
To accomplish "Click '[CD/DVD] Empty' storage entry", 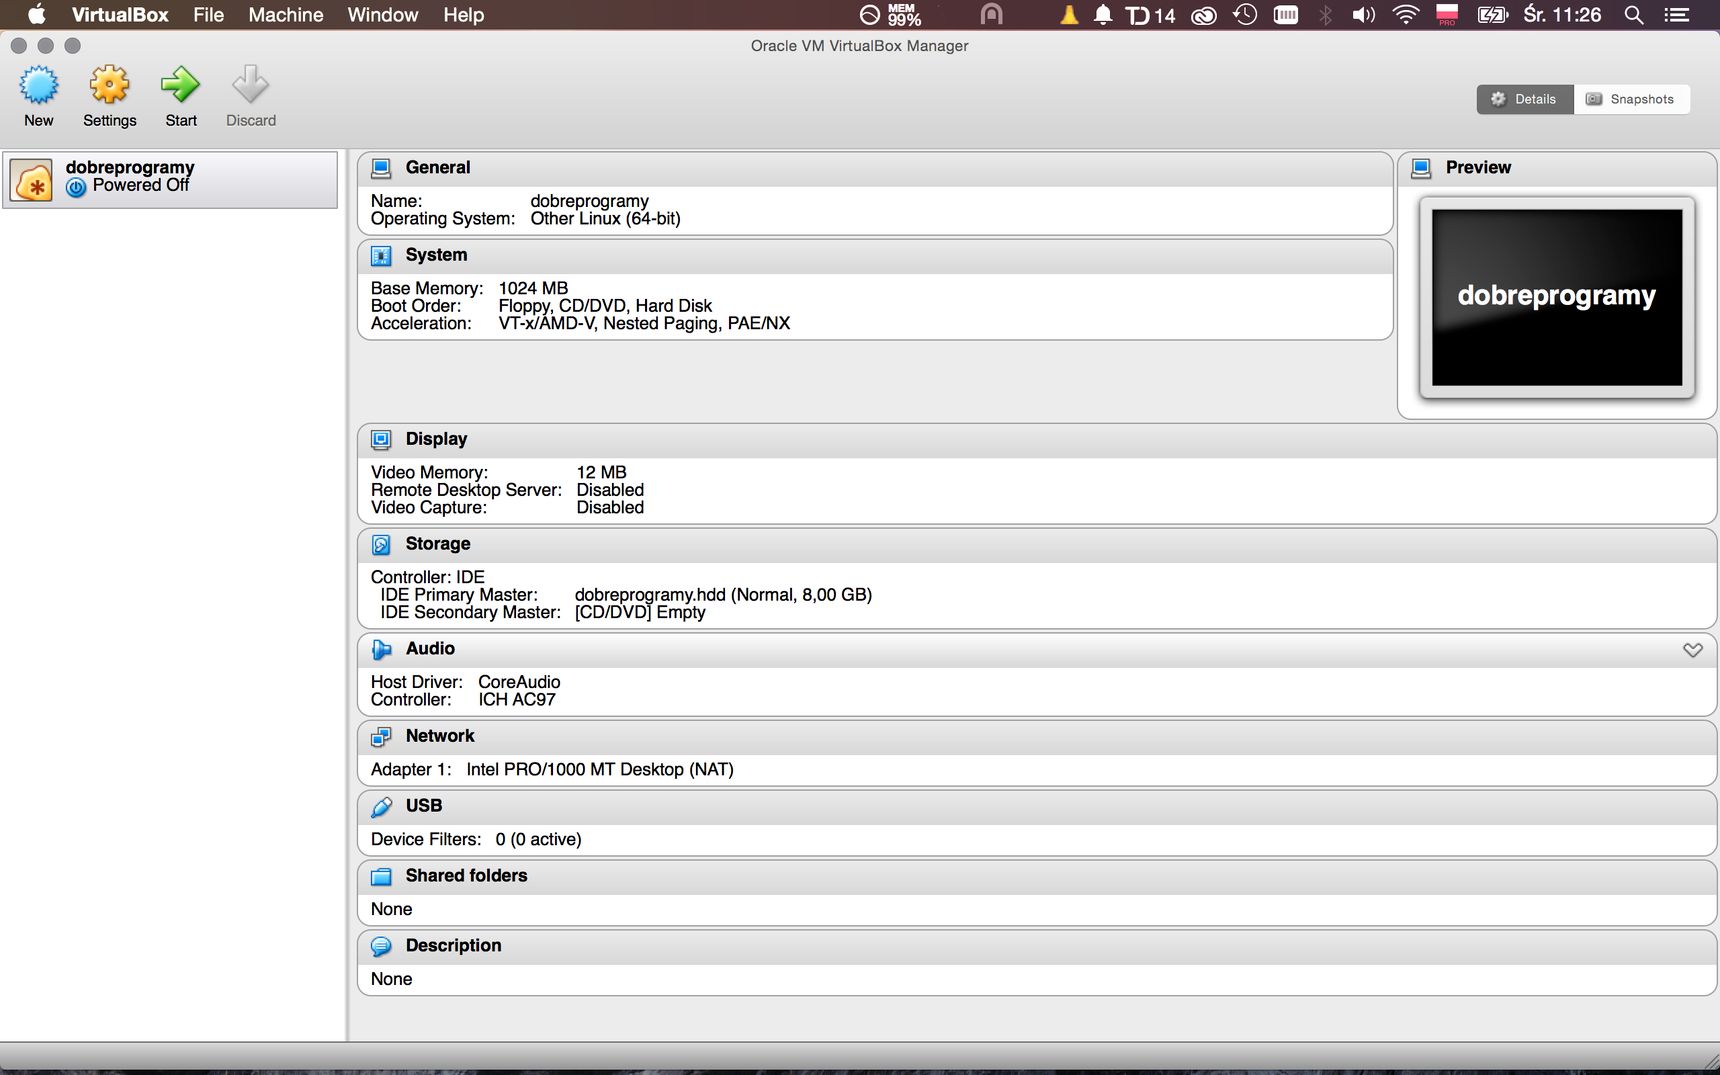I will click(640, 613).
